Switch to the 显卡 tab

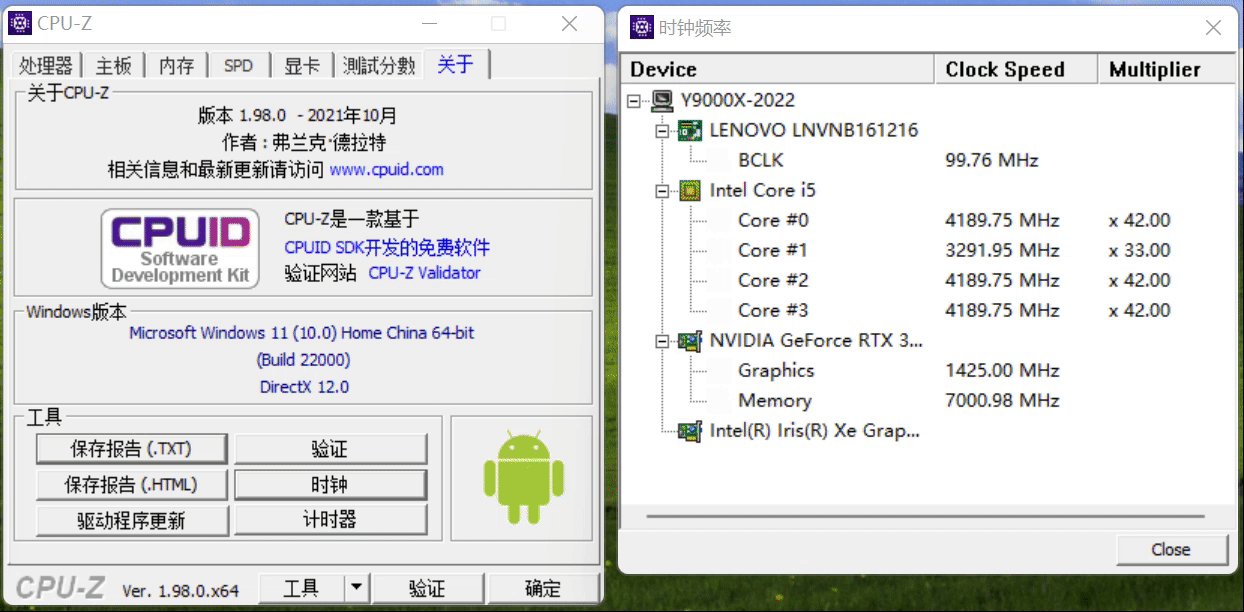pos(301,66)
